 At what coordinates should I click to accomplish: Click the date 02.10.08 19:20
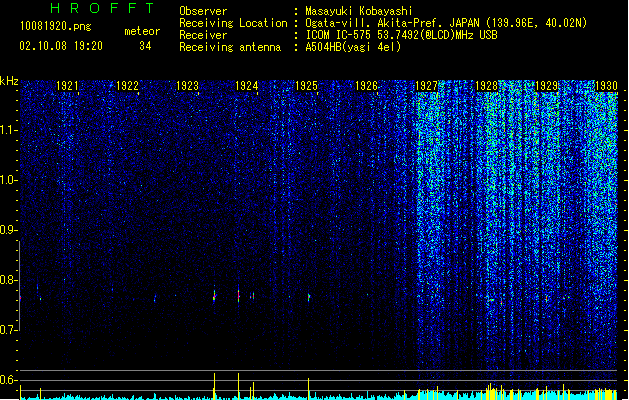point(61,46)
